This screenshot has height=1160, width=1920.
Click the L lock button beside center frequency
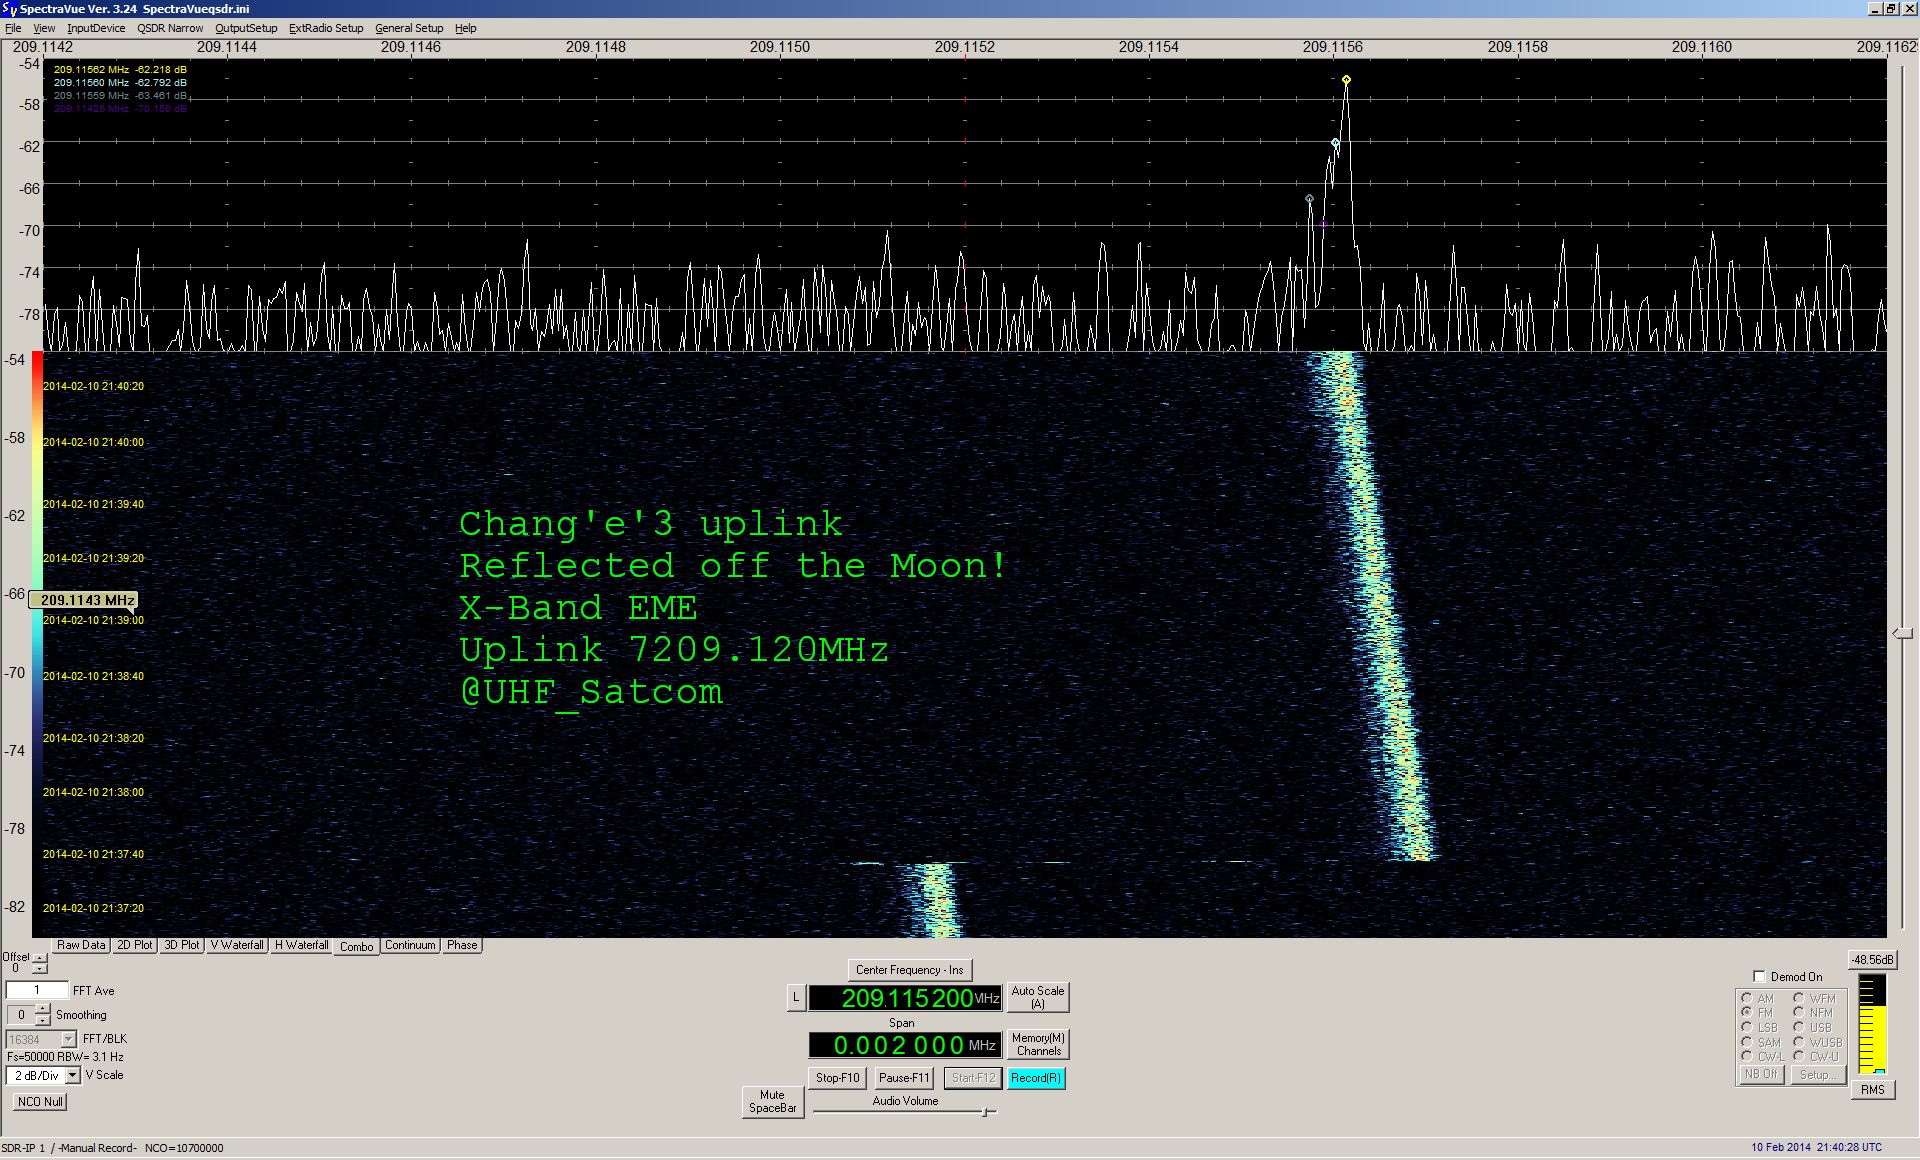coord(796,997)
